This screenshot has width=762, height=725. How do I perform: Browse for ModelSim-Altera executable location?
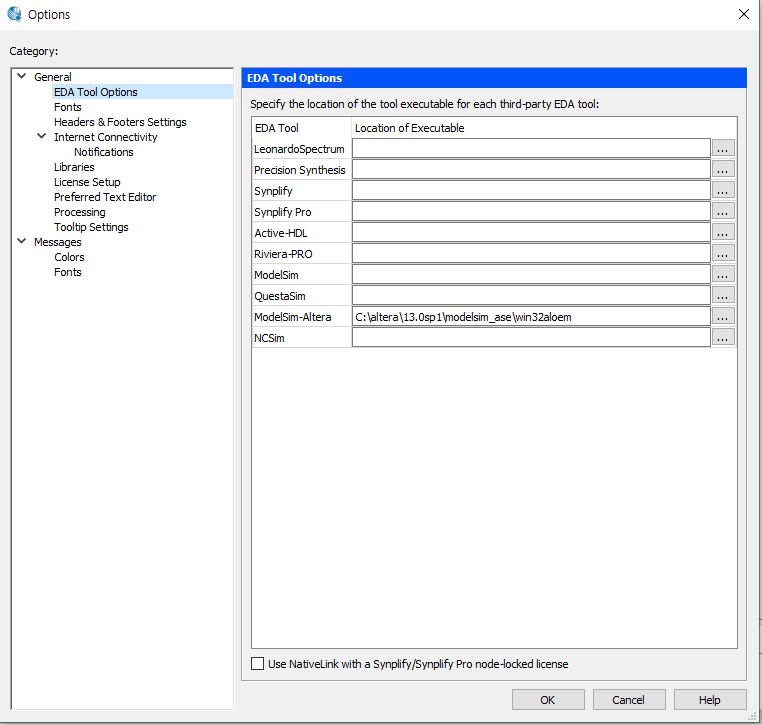pyautogui.click(x=723, y=316)
